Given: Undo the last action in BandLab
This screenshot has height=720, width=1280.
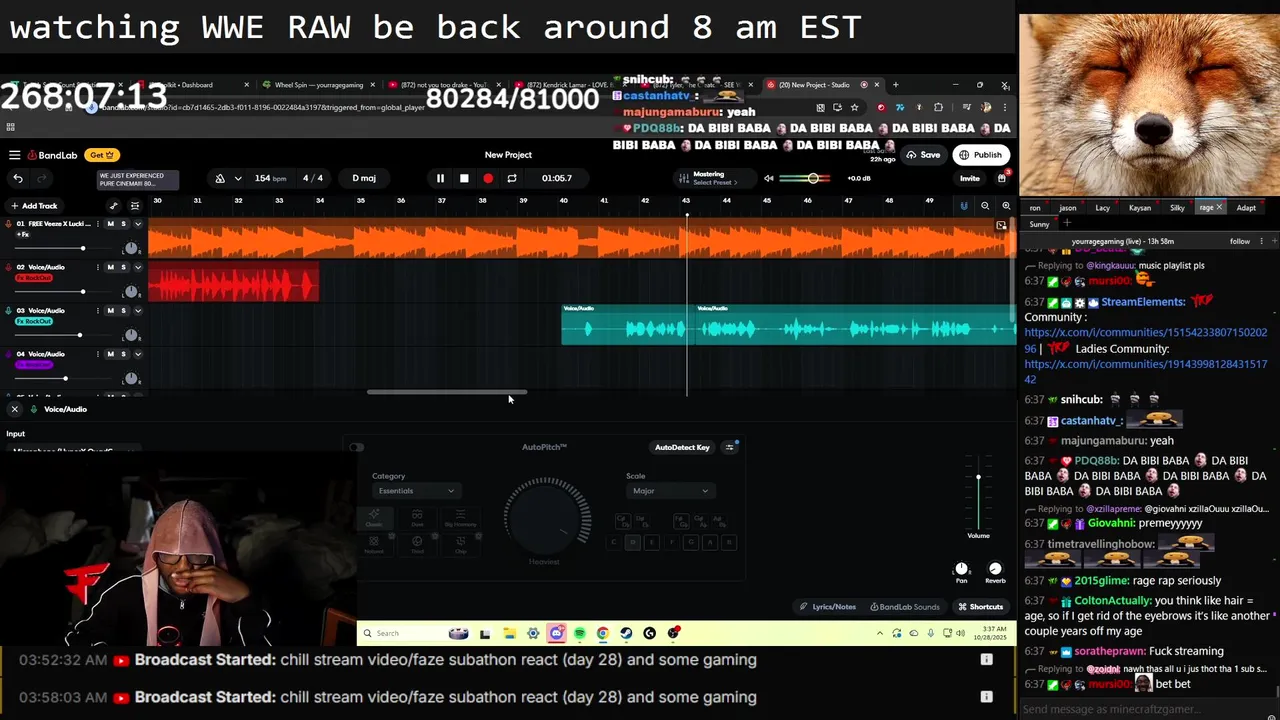Looking at the screenshot, I should [18, 178].
